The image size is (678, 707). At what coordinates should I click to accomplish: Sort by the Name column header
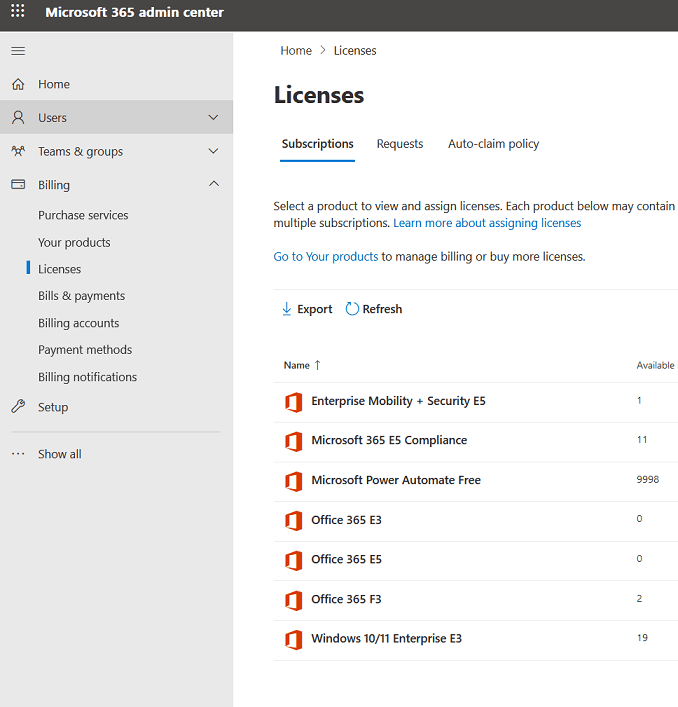pyautogui.click(x=296, y=365)
